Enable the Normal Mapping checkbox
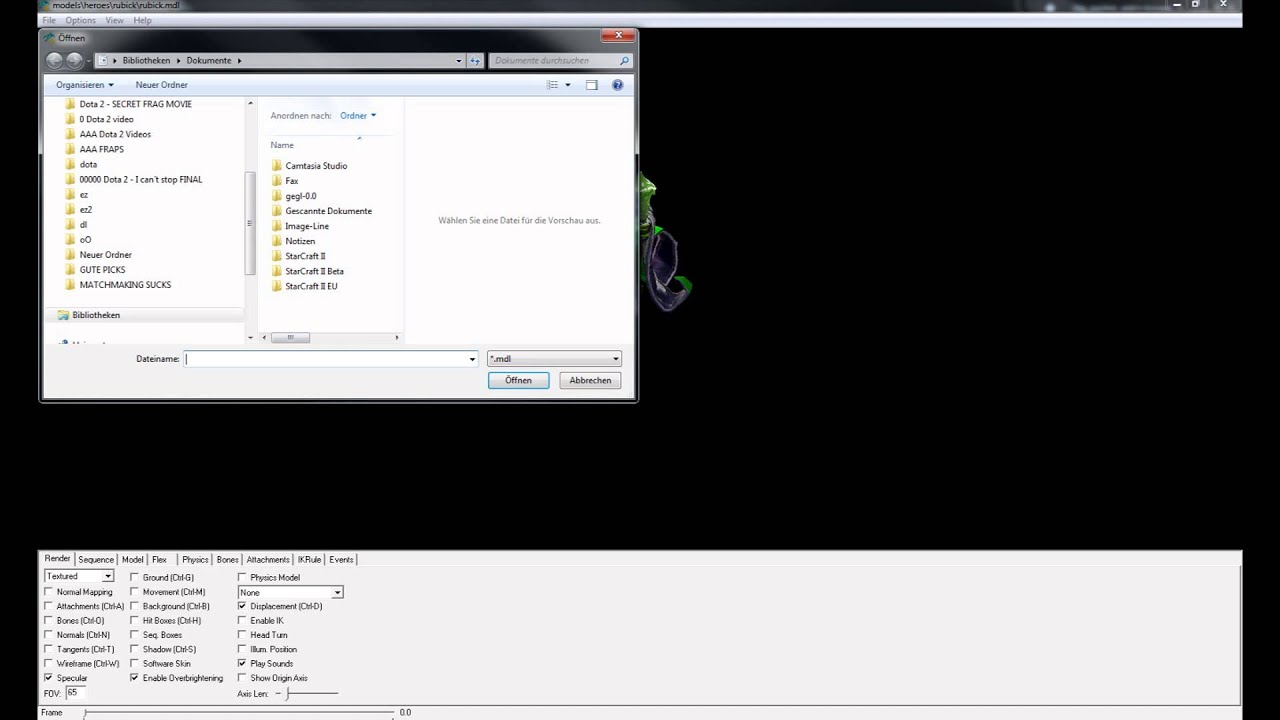Viewport: 1280px width, 720px height. pyautogui.click(x=48, y=592)
